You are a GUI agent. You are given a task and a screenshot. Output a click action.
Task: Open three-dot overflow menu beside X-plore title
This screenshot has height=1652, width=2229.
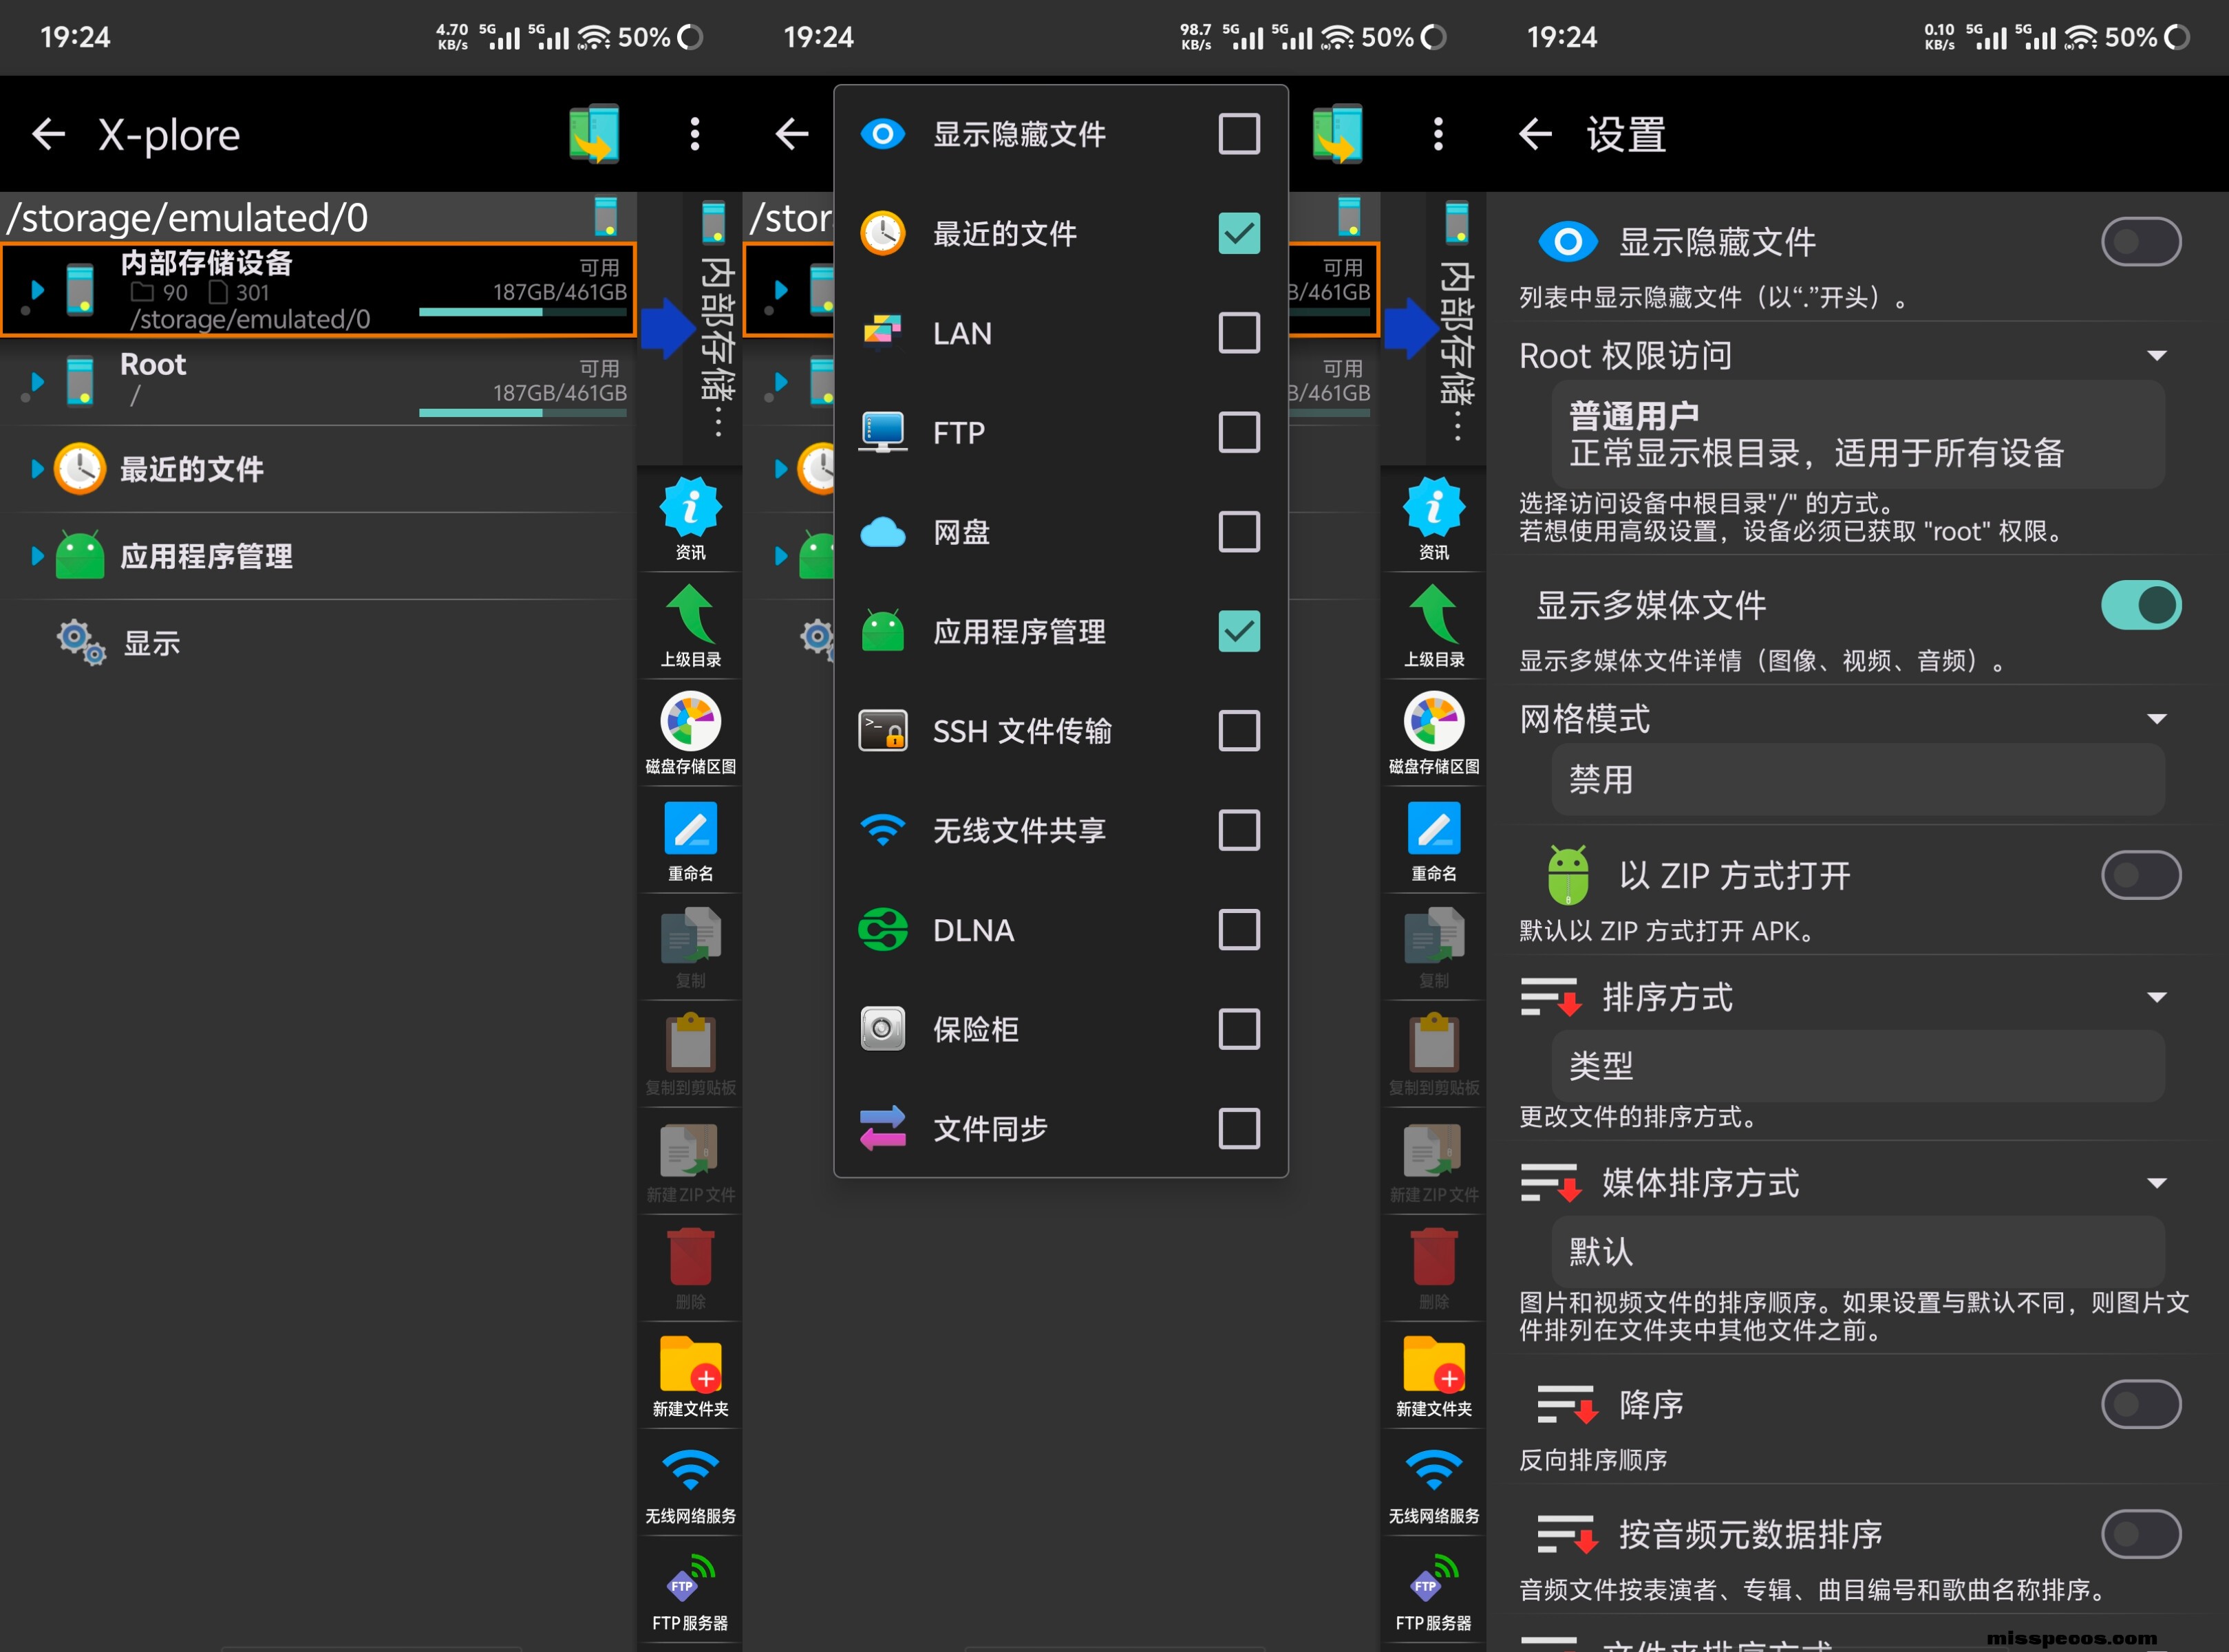pyautogui.click(x=694, y=134)
